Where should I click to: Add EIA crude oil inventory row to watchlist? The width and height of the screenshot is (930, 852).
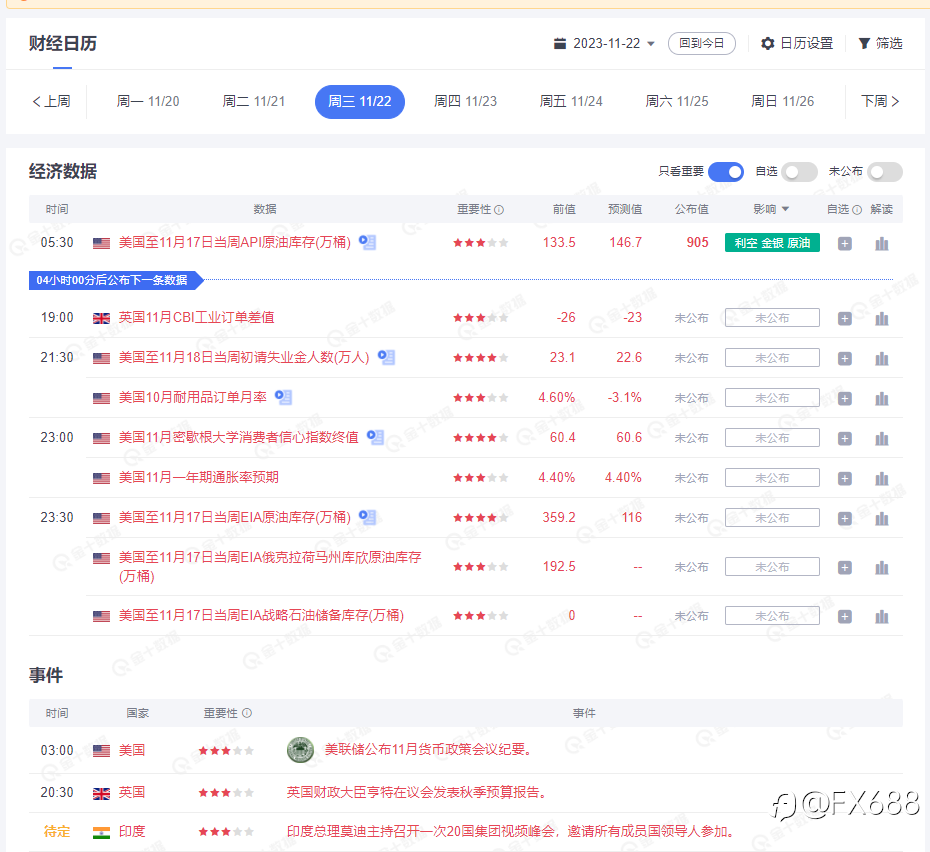tap(845, 519)
